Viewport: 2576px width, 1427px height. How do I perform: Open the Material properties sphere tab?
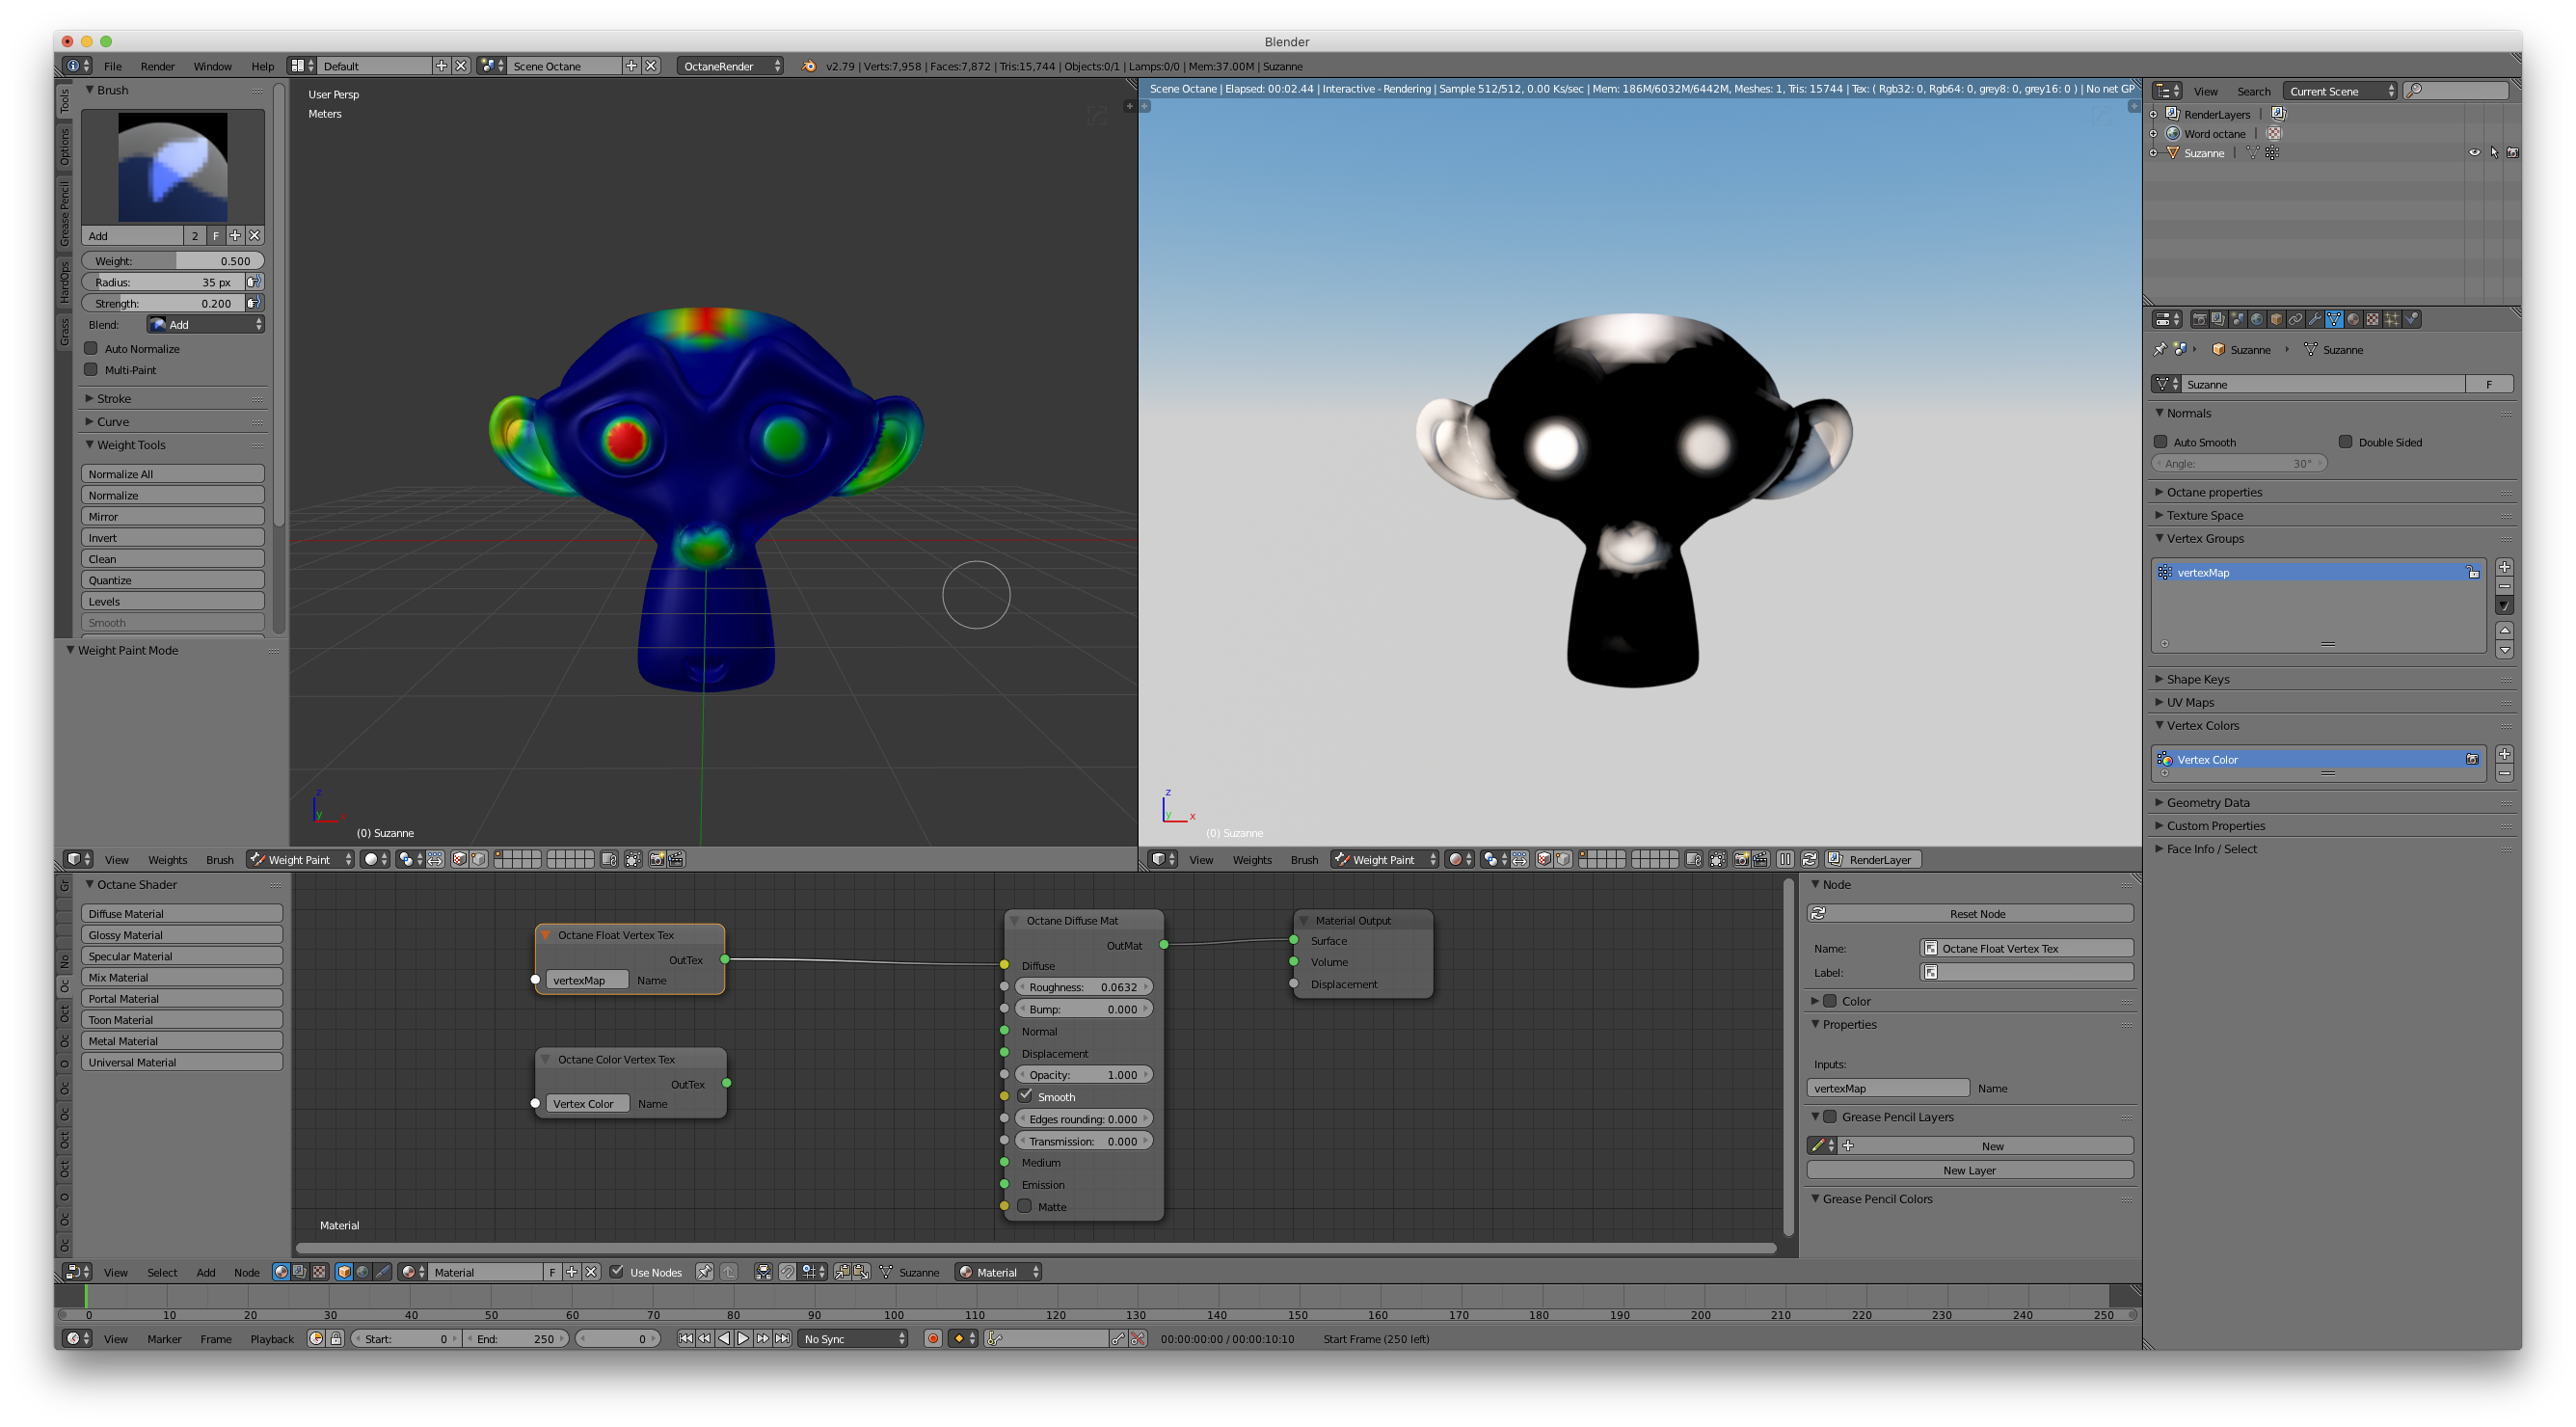[2354, 319]
